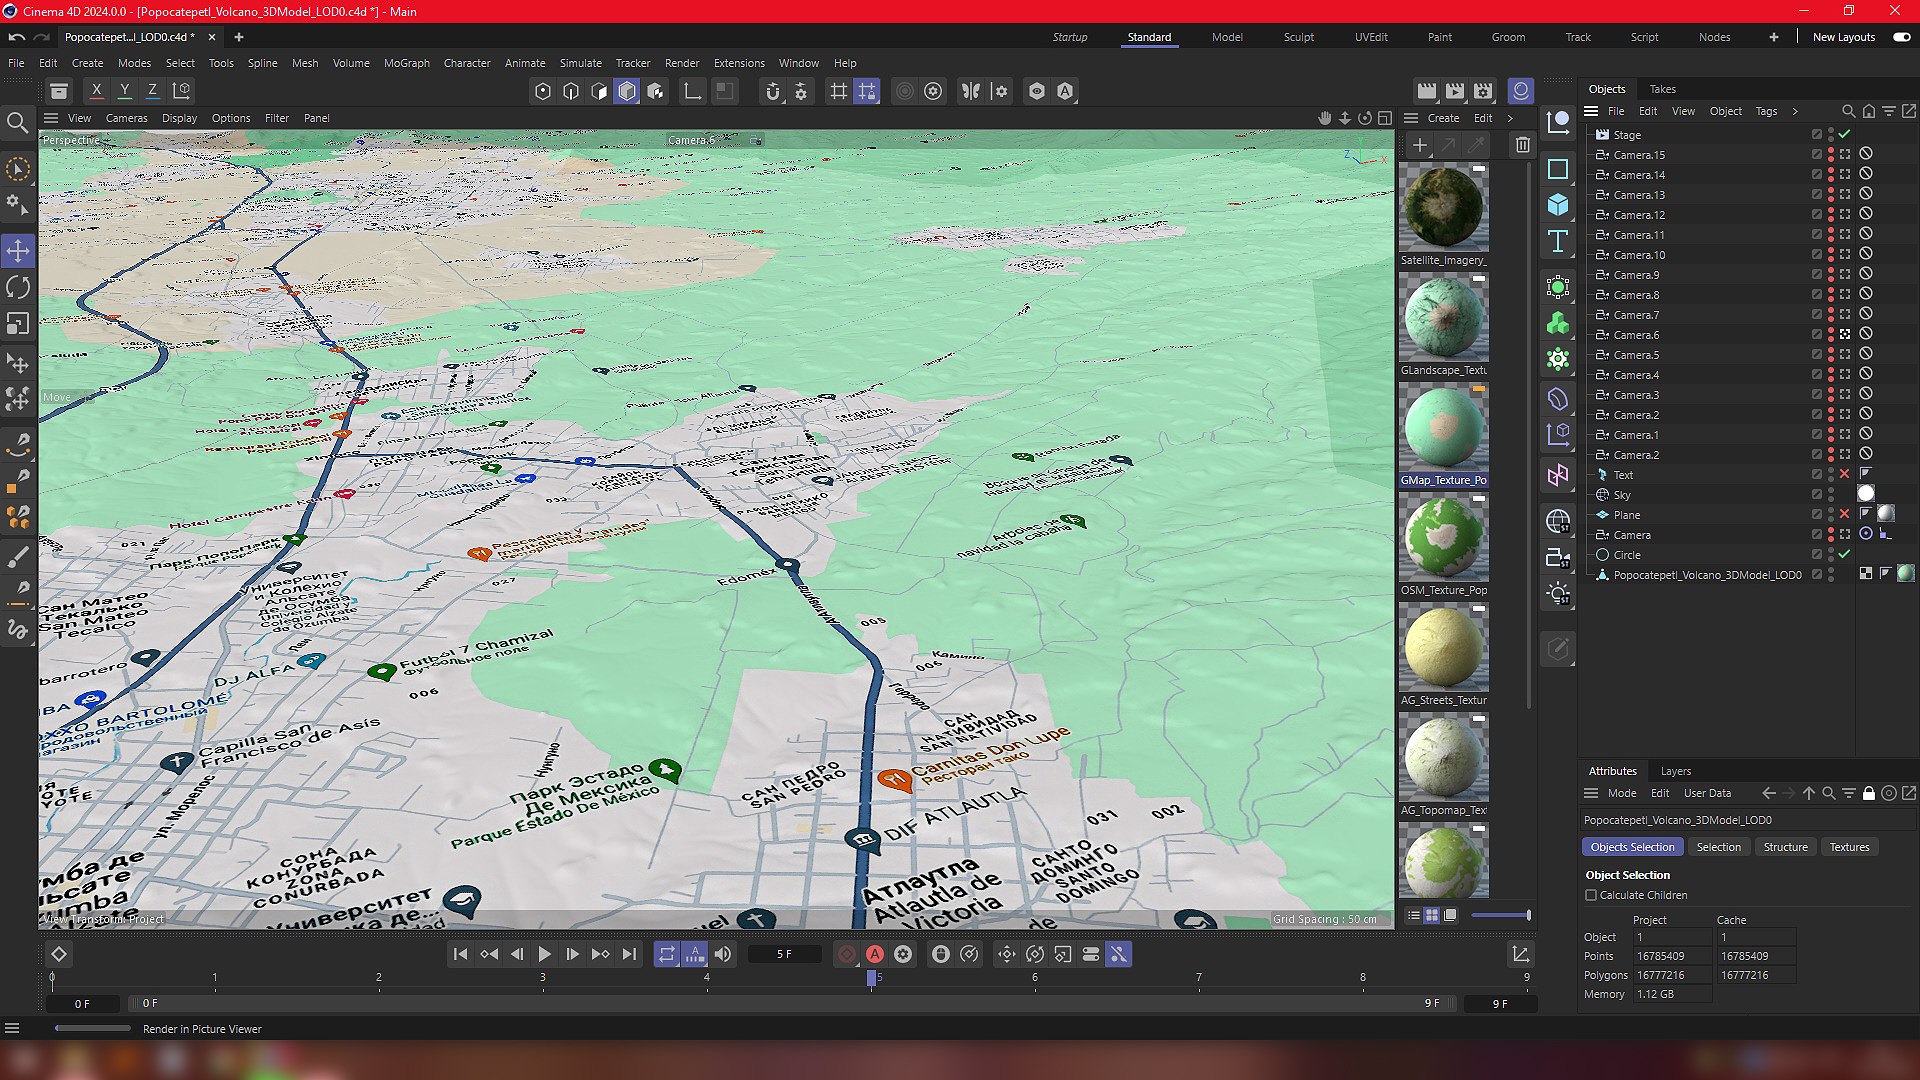Click current frame field 5 F
Viewport: 1920px width, 1080px height.
point(785,954)
